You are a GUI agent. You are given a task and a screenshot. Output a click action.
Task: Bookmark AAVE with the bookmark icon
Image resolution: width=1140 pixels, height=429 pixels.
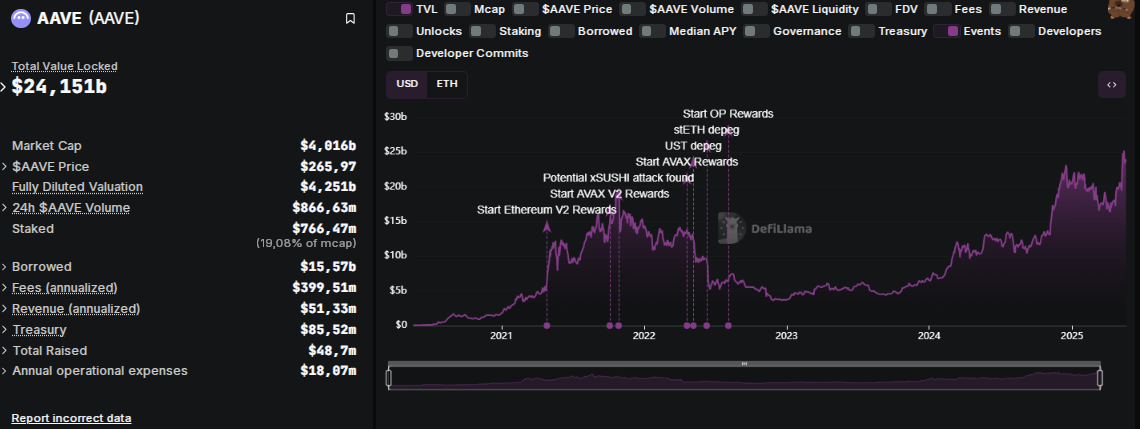(350, 18)
